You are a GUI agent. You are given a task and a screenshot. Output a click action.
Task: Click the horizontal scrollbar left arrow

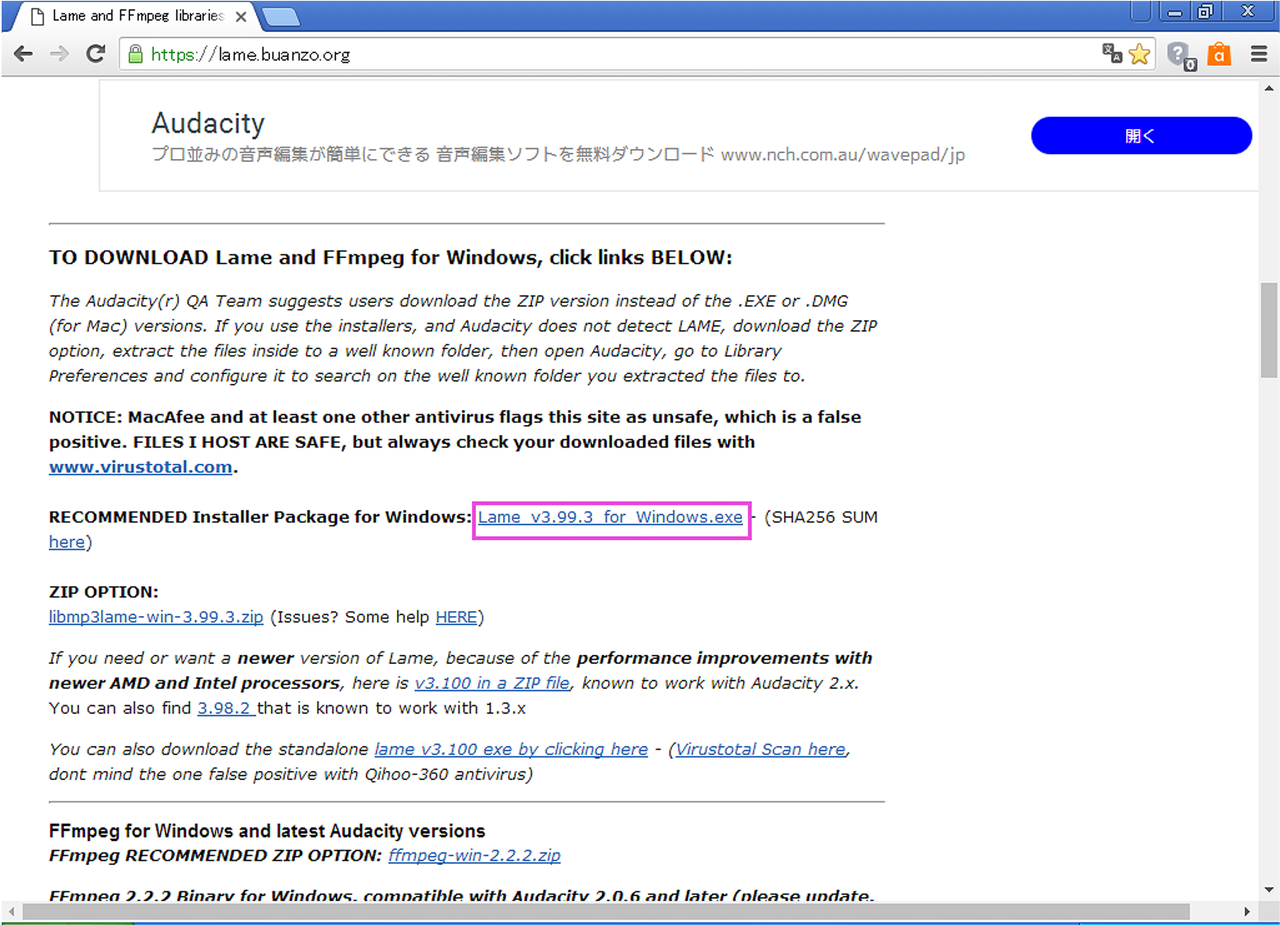click(10, 912)
